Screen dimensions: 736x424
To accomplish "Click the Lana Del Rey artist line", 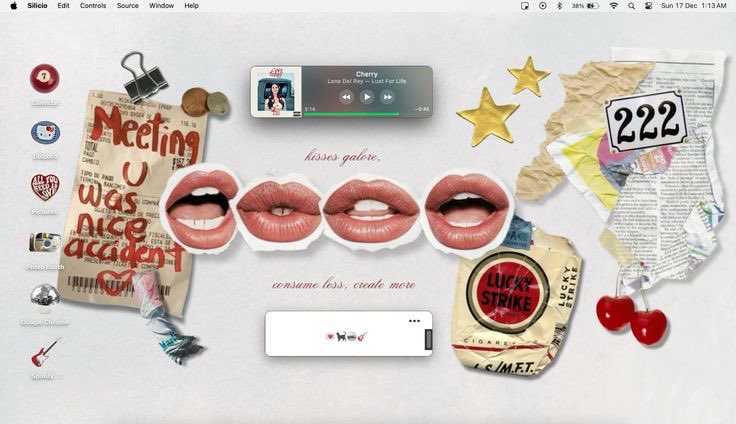I will point(367,81).
